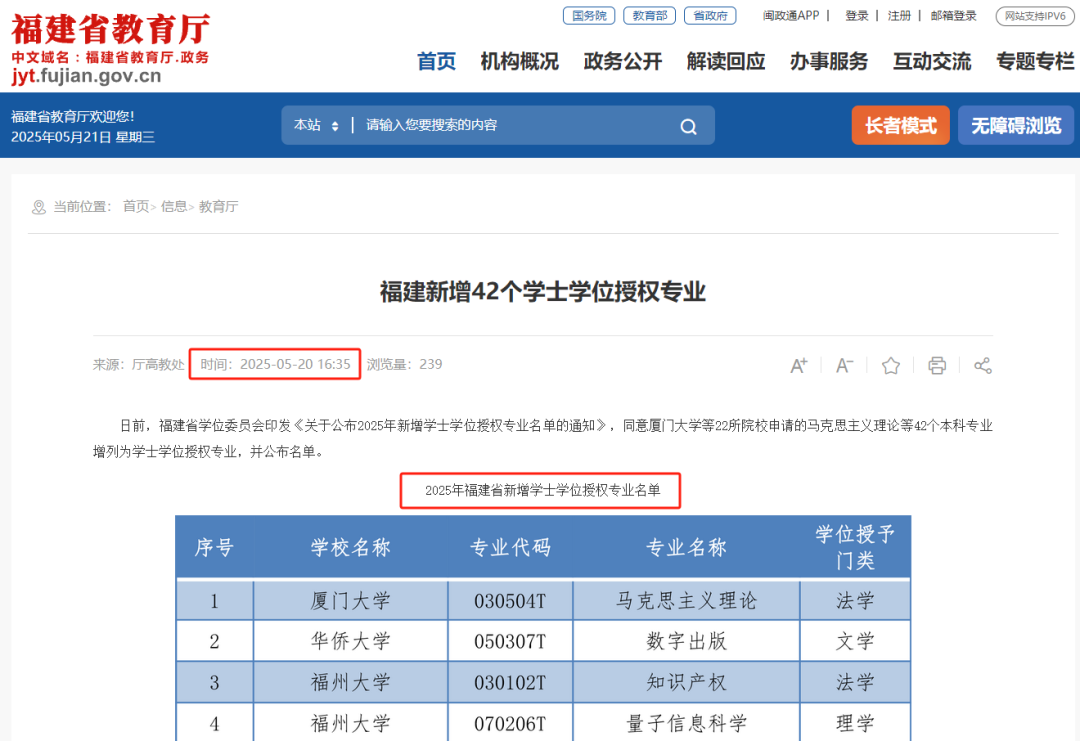Click the 知识产权 cell
Image resolution: width=1080 pixels, height=741 pixels.
click(686, 682)
